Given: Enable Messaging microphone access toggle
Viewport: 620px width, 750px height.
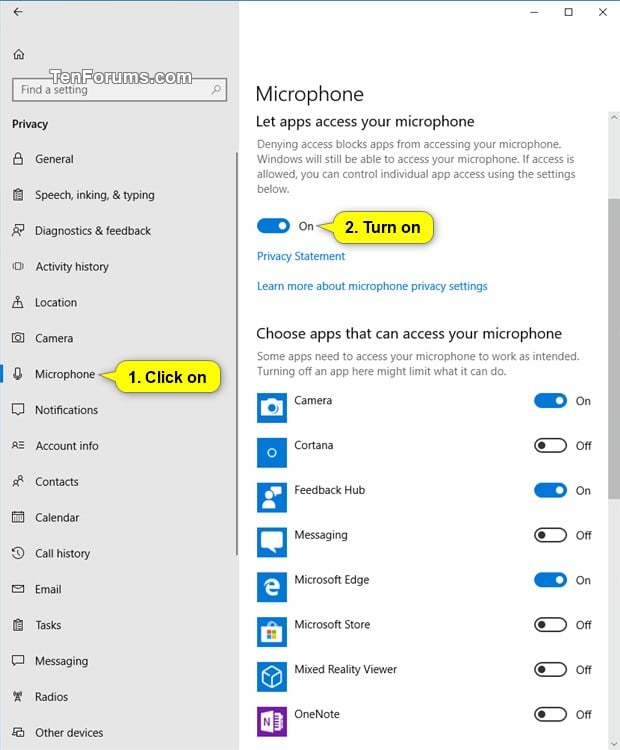Looking at the screenshot, I should pos(551,535).
